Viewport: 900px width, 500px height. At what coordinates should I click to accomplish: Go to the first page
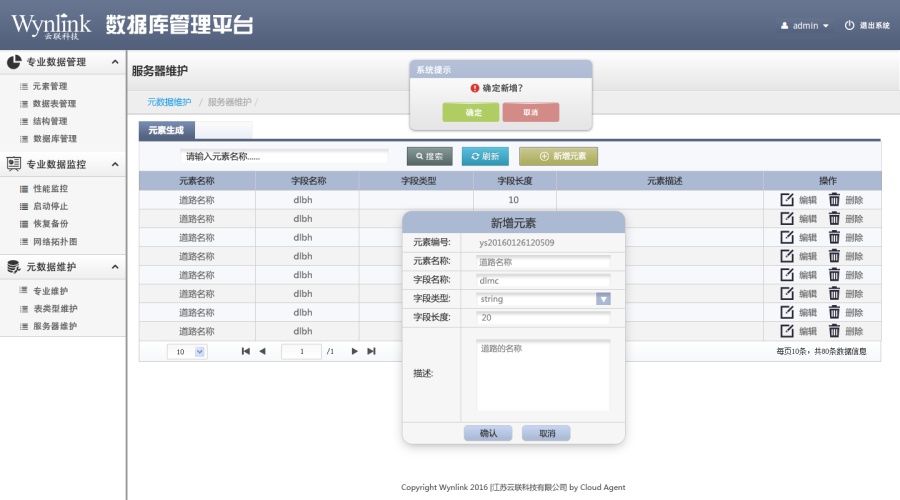click(x=246, y=351)
